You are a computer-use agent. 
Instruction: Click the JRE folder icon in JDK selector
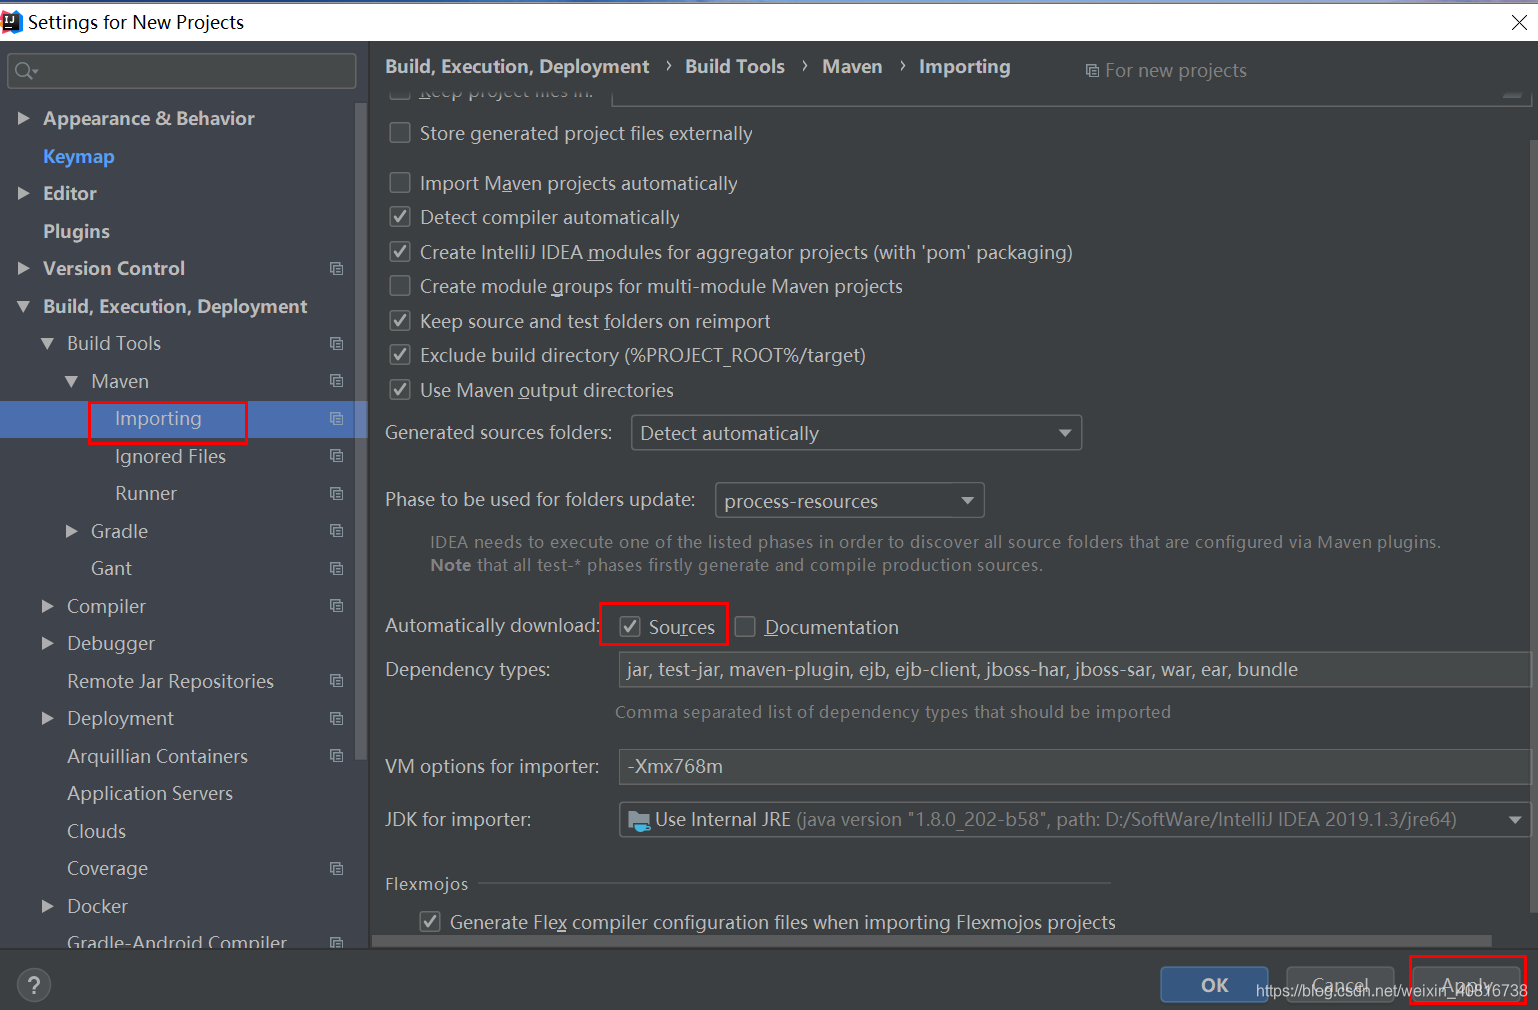[x=638, y=821]
